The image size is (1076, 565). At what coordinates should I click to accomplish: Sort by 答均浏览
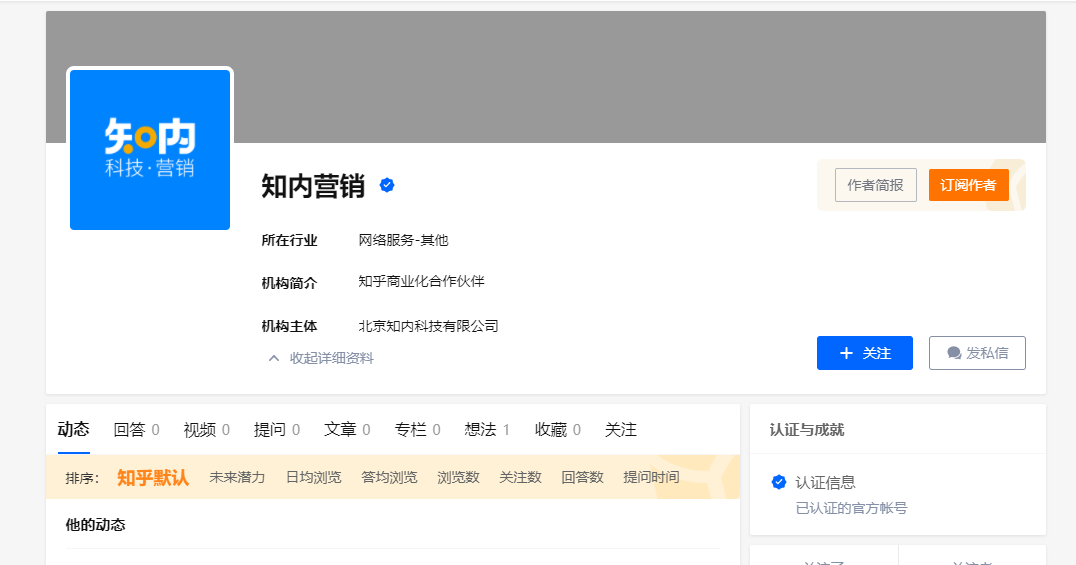389,477
